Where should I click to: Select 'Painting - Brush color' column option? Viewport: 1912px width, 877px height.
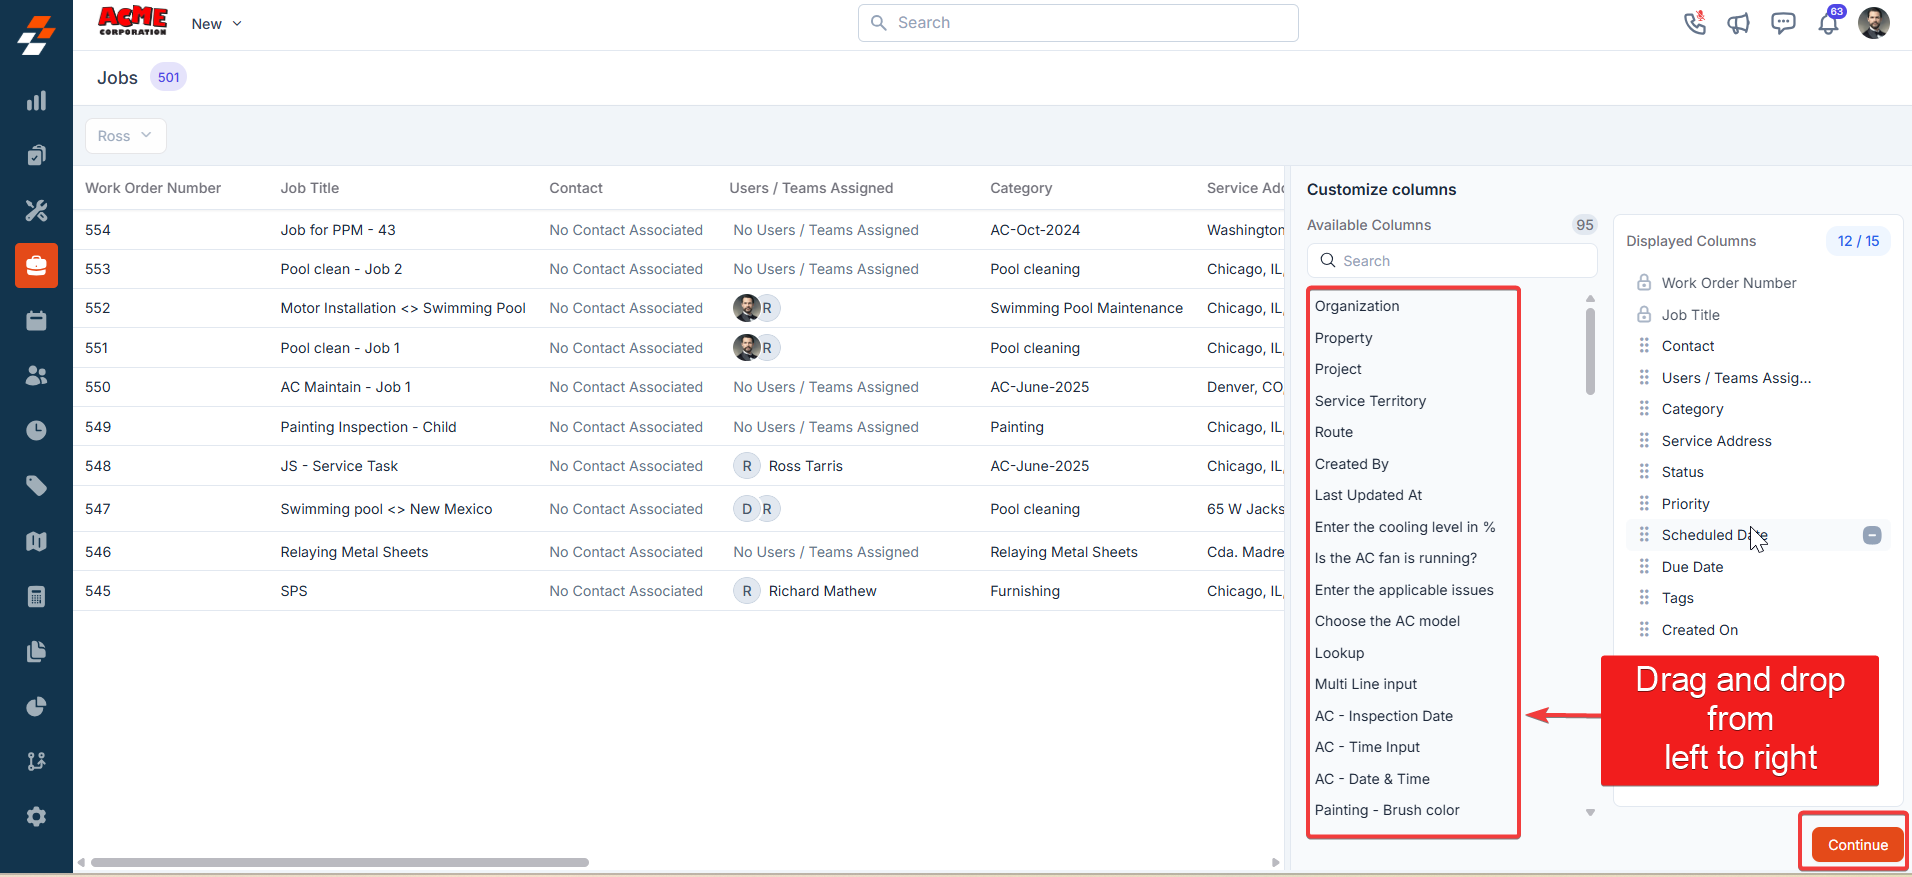pos(1387,810)
